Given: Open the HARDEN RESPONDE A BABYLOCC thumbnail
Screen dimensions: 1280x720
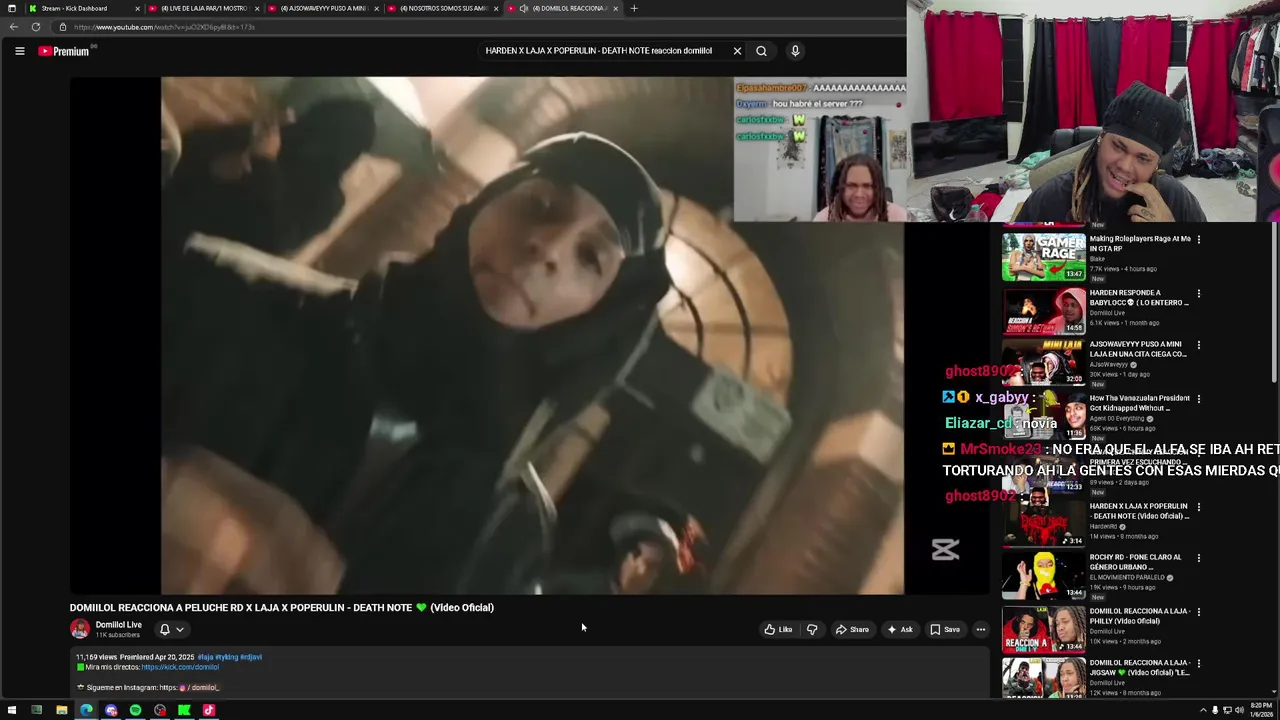Looking at the screenshot, I should click(x=1043, y=310).
